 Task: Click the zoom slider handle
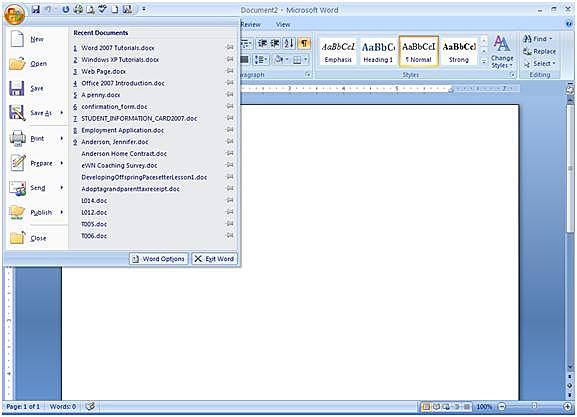pyautogui.click(x=534, y=406)
